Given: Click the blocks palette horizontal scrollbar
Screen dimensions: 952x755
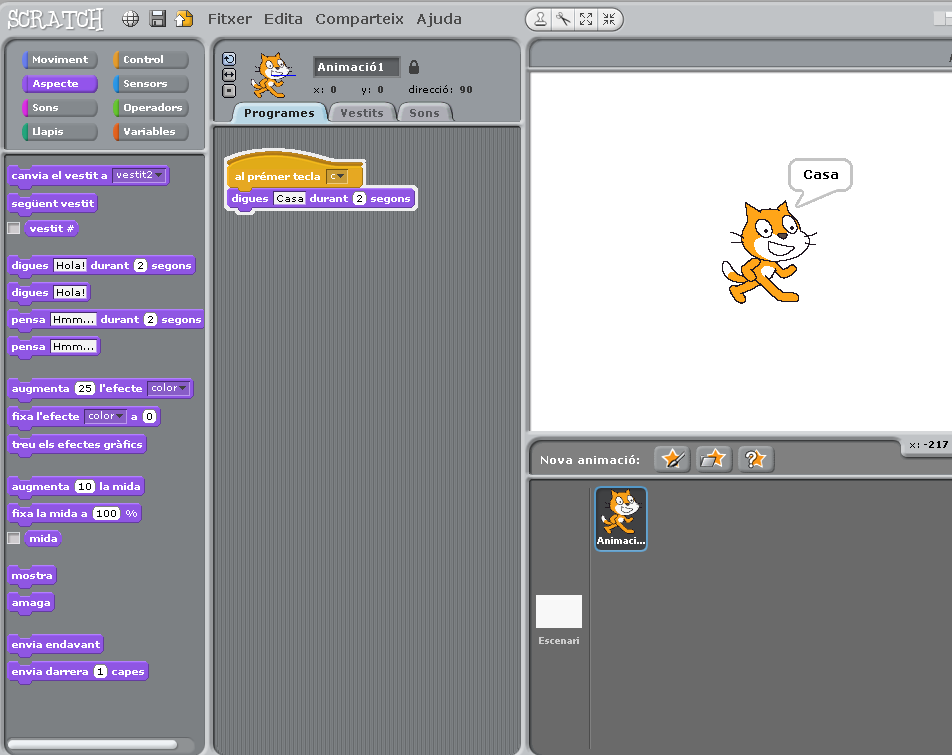Looking at the screenshot, I should point(92,744).
